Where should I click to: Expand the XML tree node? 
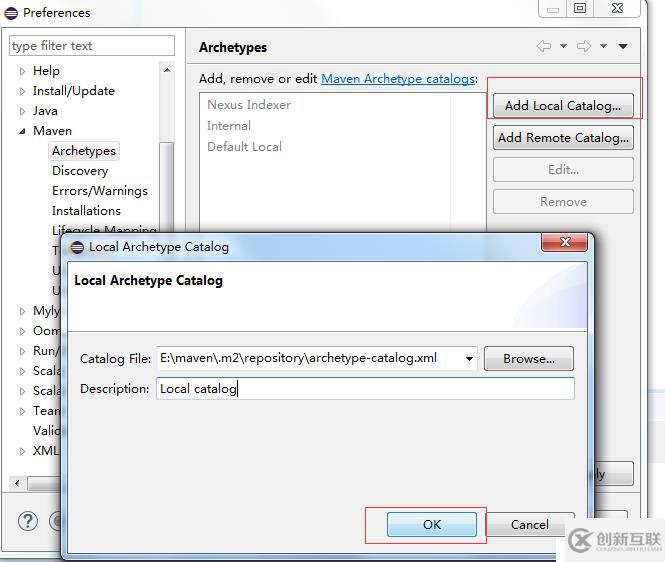(x=22, y=451)
